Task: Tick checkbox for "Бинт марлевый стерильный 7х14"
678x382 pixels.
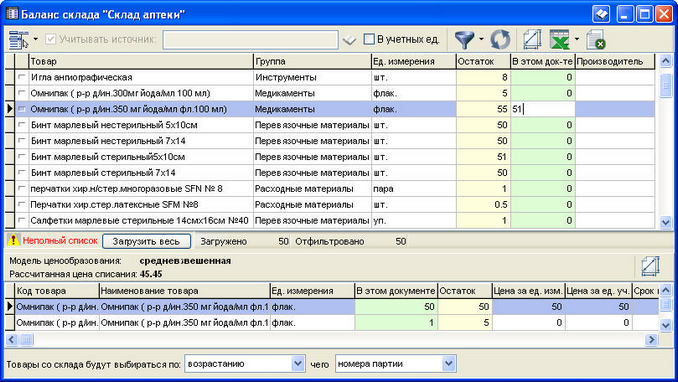Action: point(22,173)
